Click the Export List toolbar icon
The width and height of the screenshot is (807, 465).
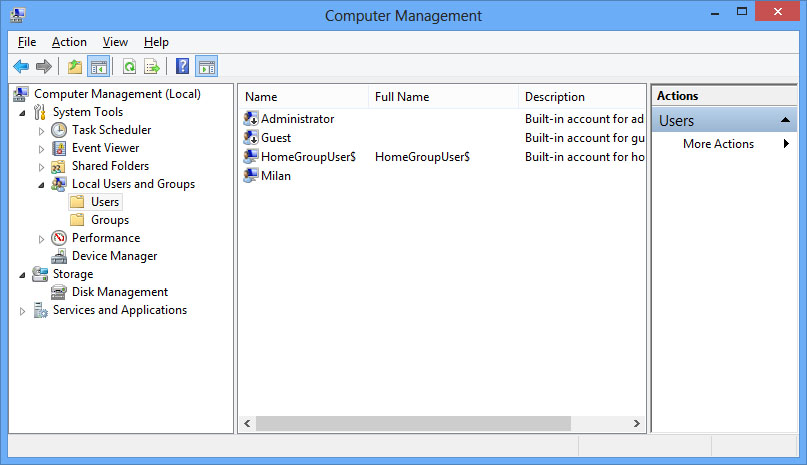[152, 66]
